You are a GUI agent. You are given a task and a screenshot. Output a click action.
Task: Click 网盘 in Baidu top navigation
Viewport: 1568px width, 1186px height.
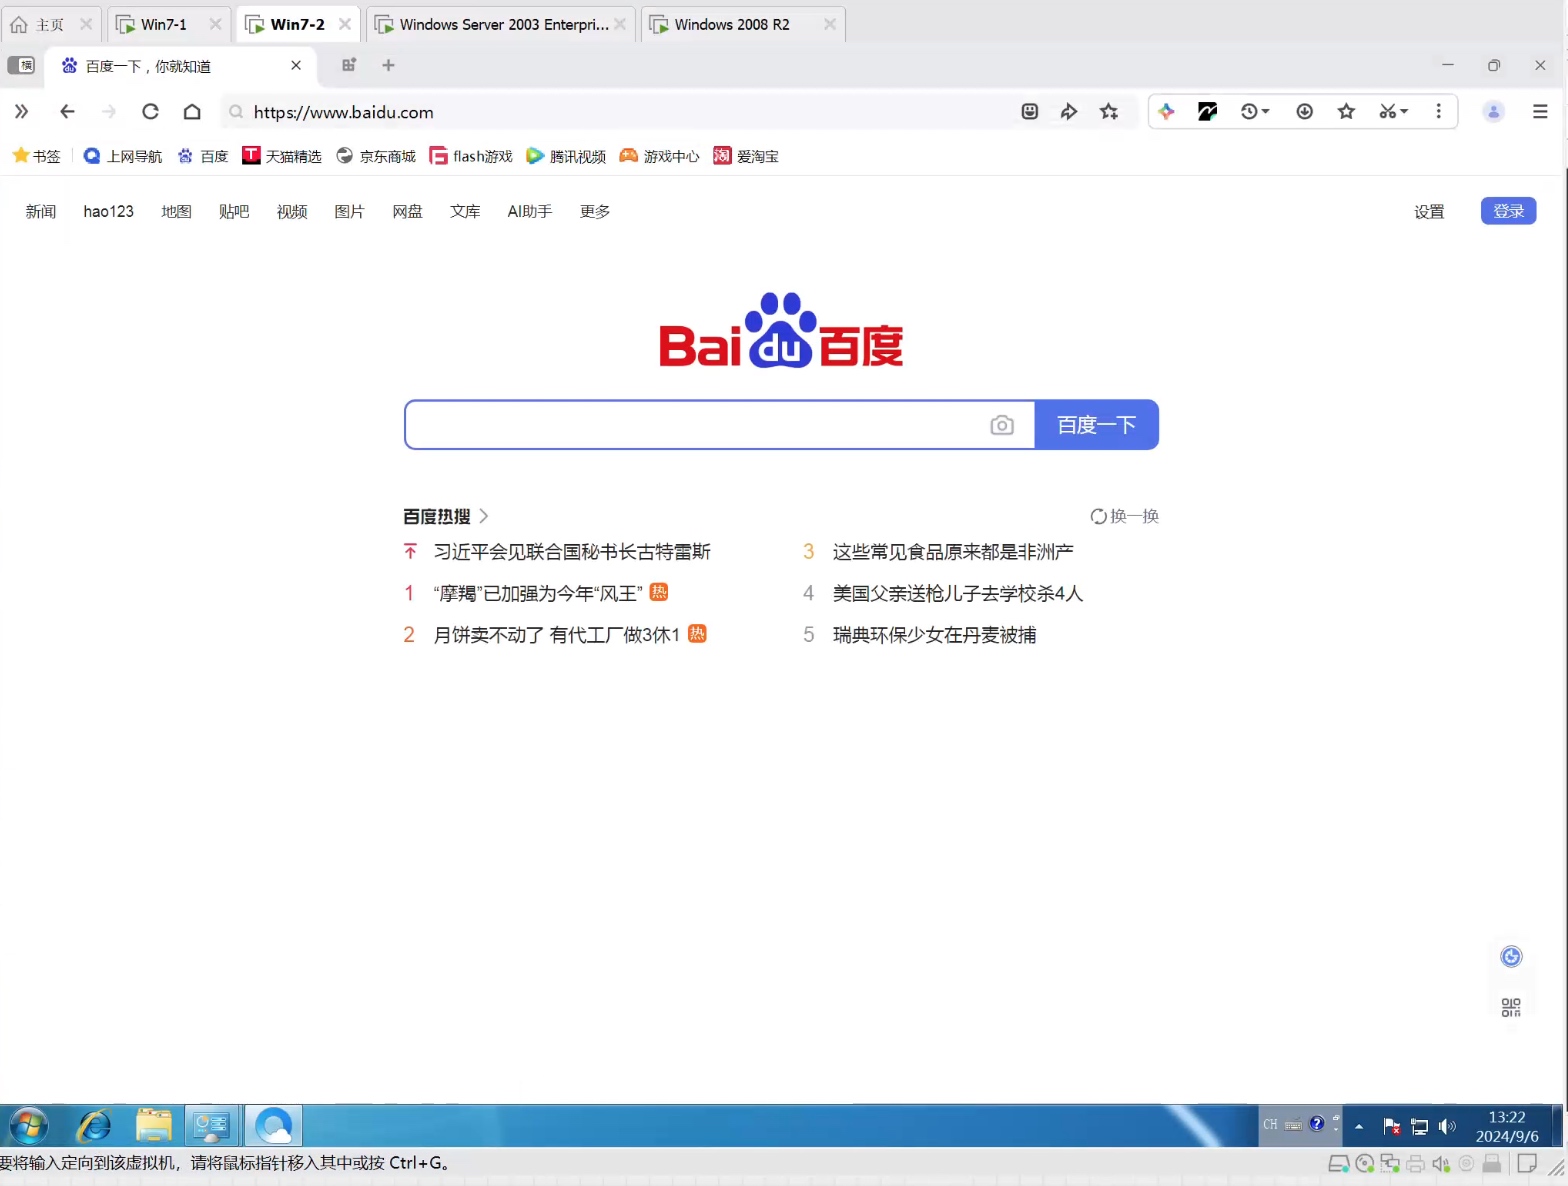coord(407,212)
